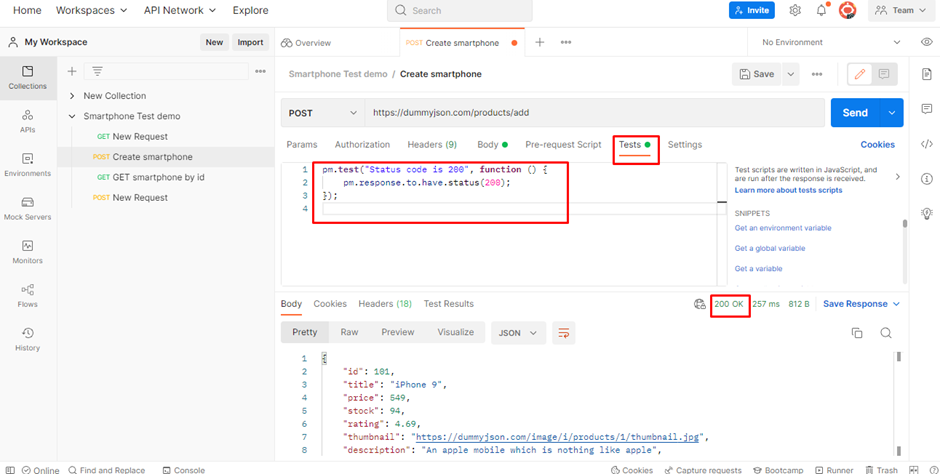940x474 pixels.
Task: Open the Save Response dropdown
Action: (x=861, y=304)
